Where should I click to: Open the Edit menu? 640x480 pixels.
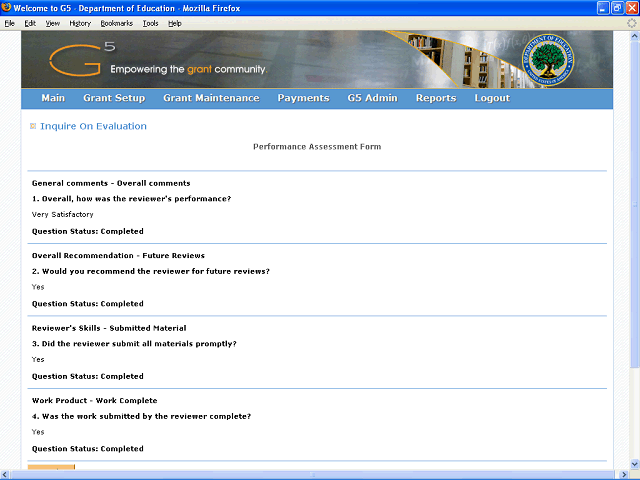[30, 24]
